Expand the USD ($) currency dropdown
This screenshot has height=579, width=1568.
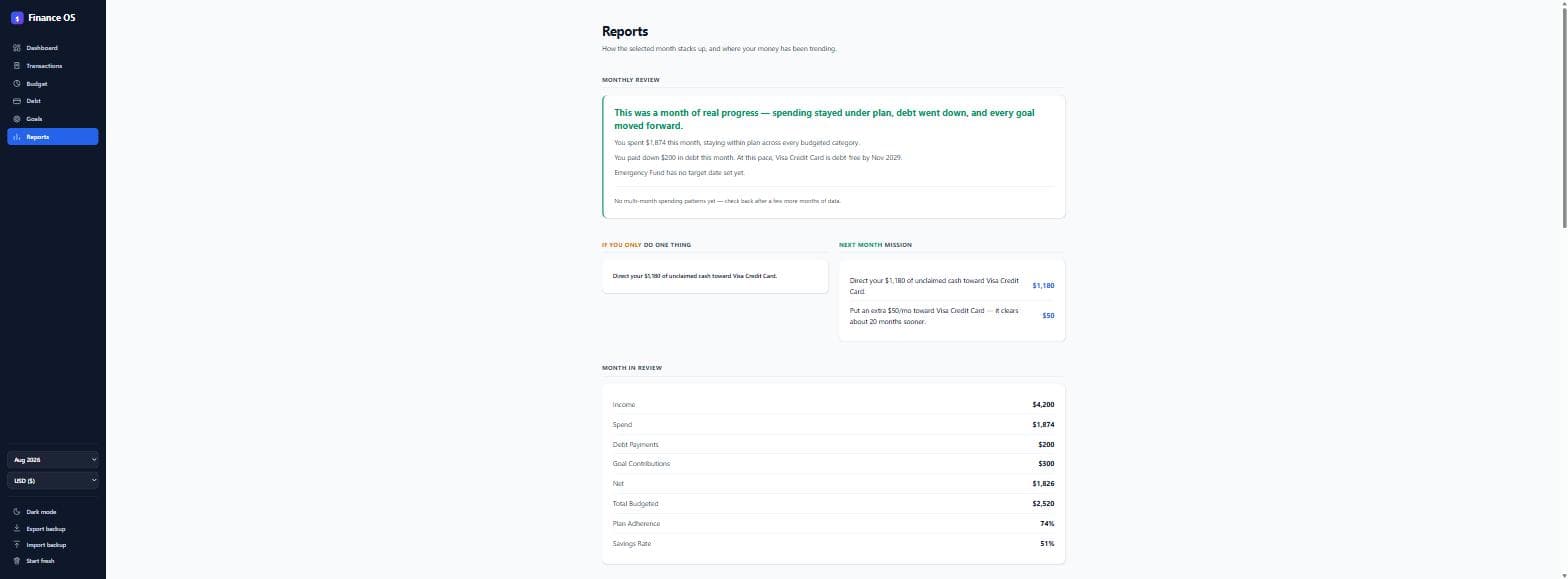coord(53,481)
